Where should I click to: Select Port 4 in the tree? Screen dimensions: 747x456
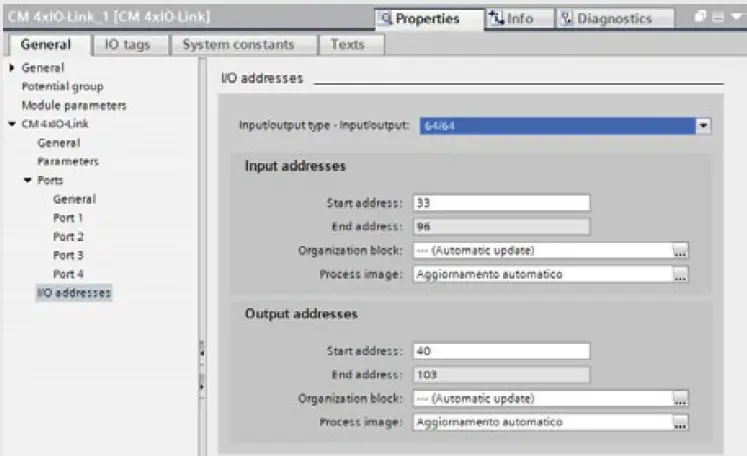pyautogui.click(x=68, y=274)
